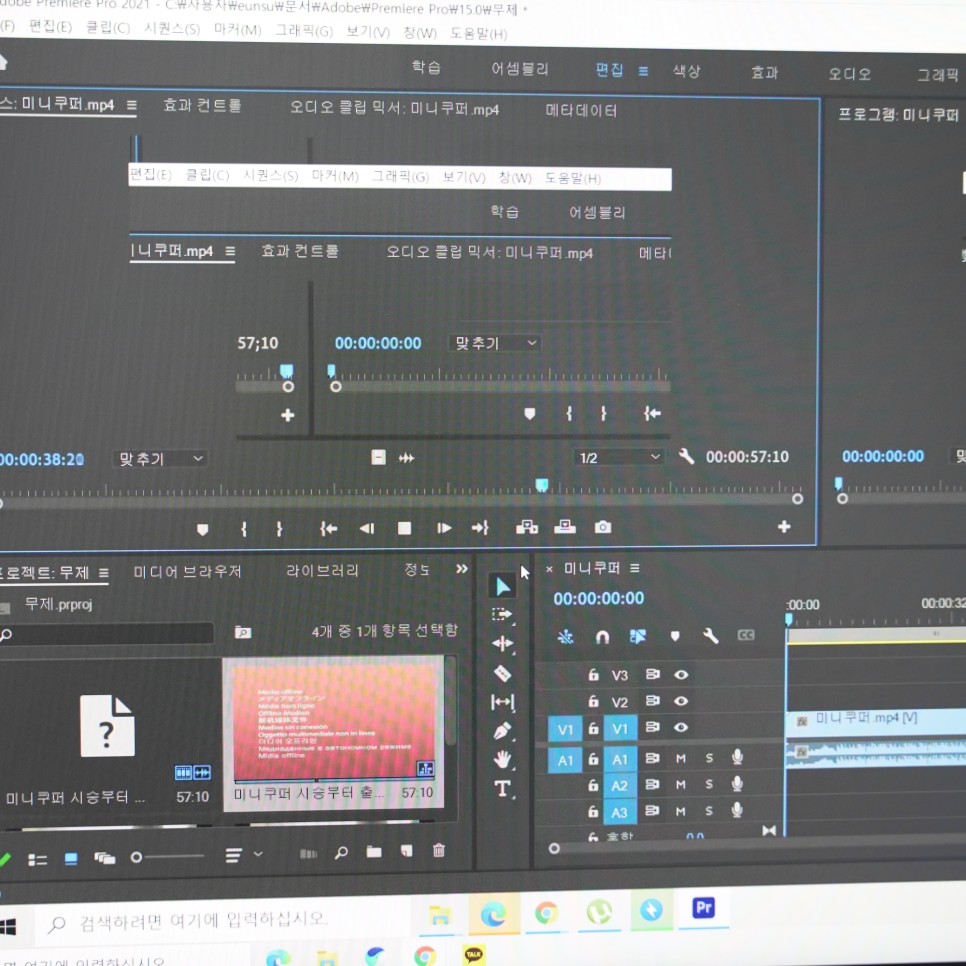Mute audio track A1
Image resolution: width=966 pixels, height=966 pixels.
tap(681, 758)
